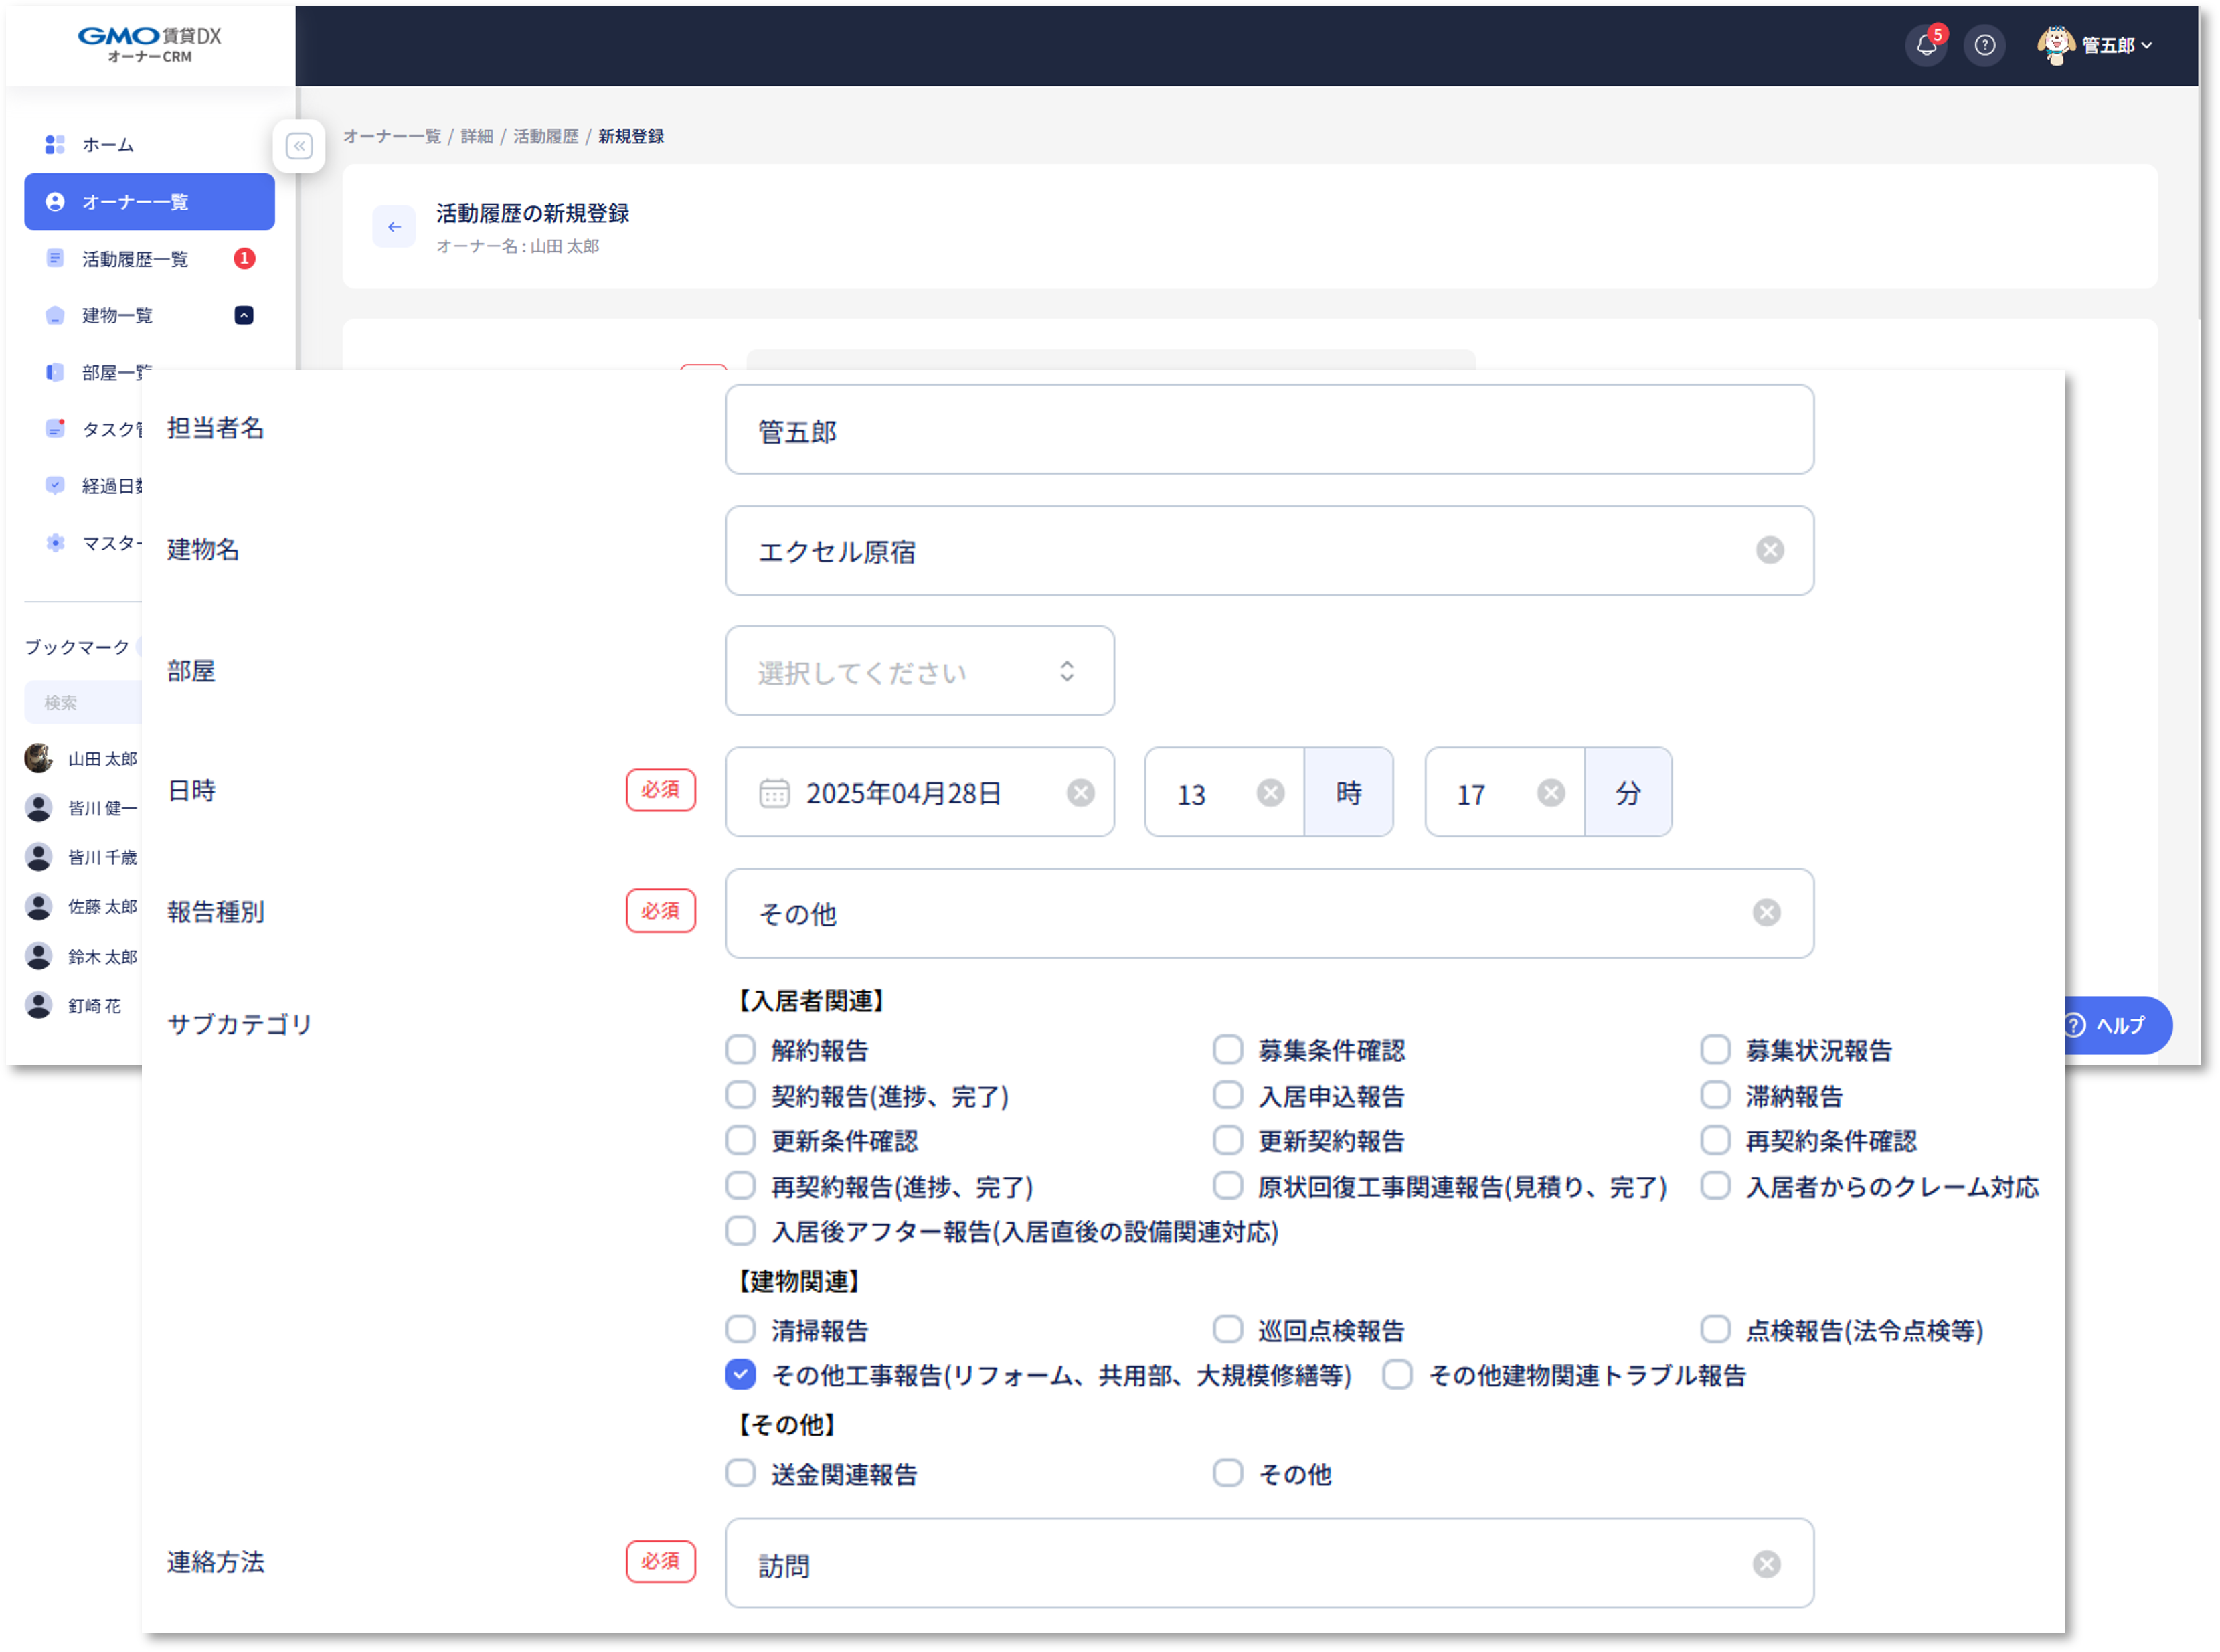Go to 活動履歴 breadcrumb link
The image size is (2220, 1652).
coord(546,136)
